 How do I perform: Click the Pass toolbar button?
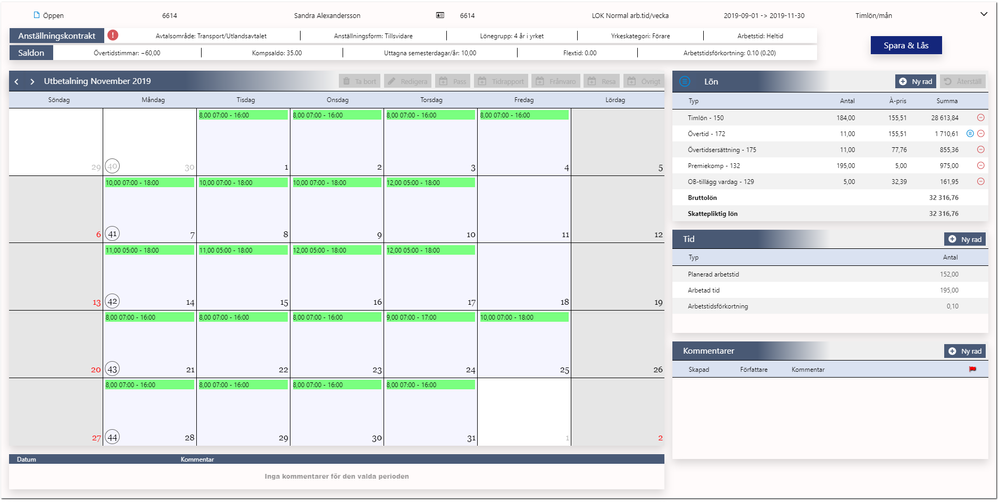pyautogui.click(x=452, y=82)
